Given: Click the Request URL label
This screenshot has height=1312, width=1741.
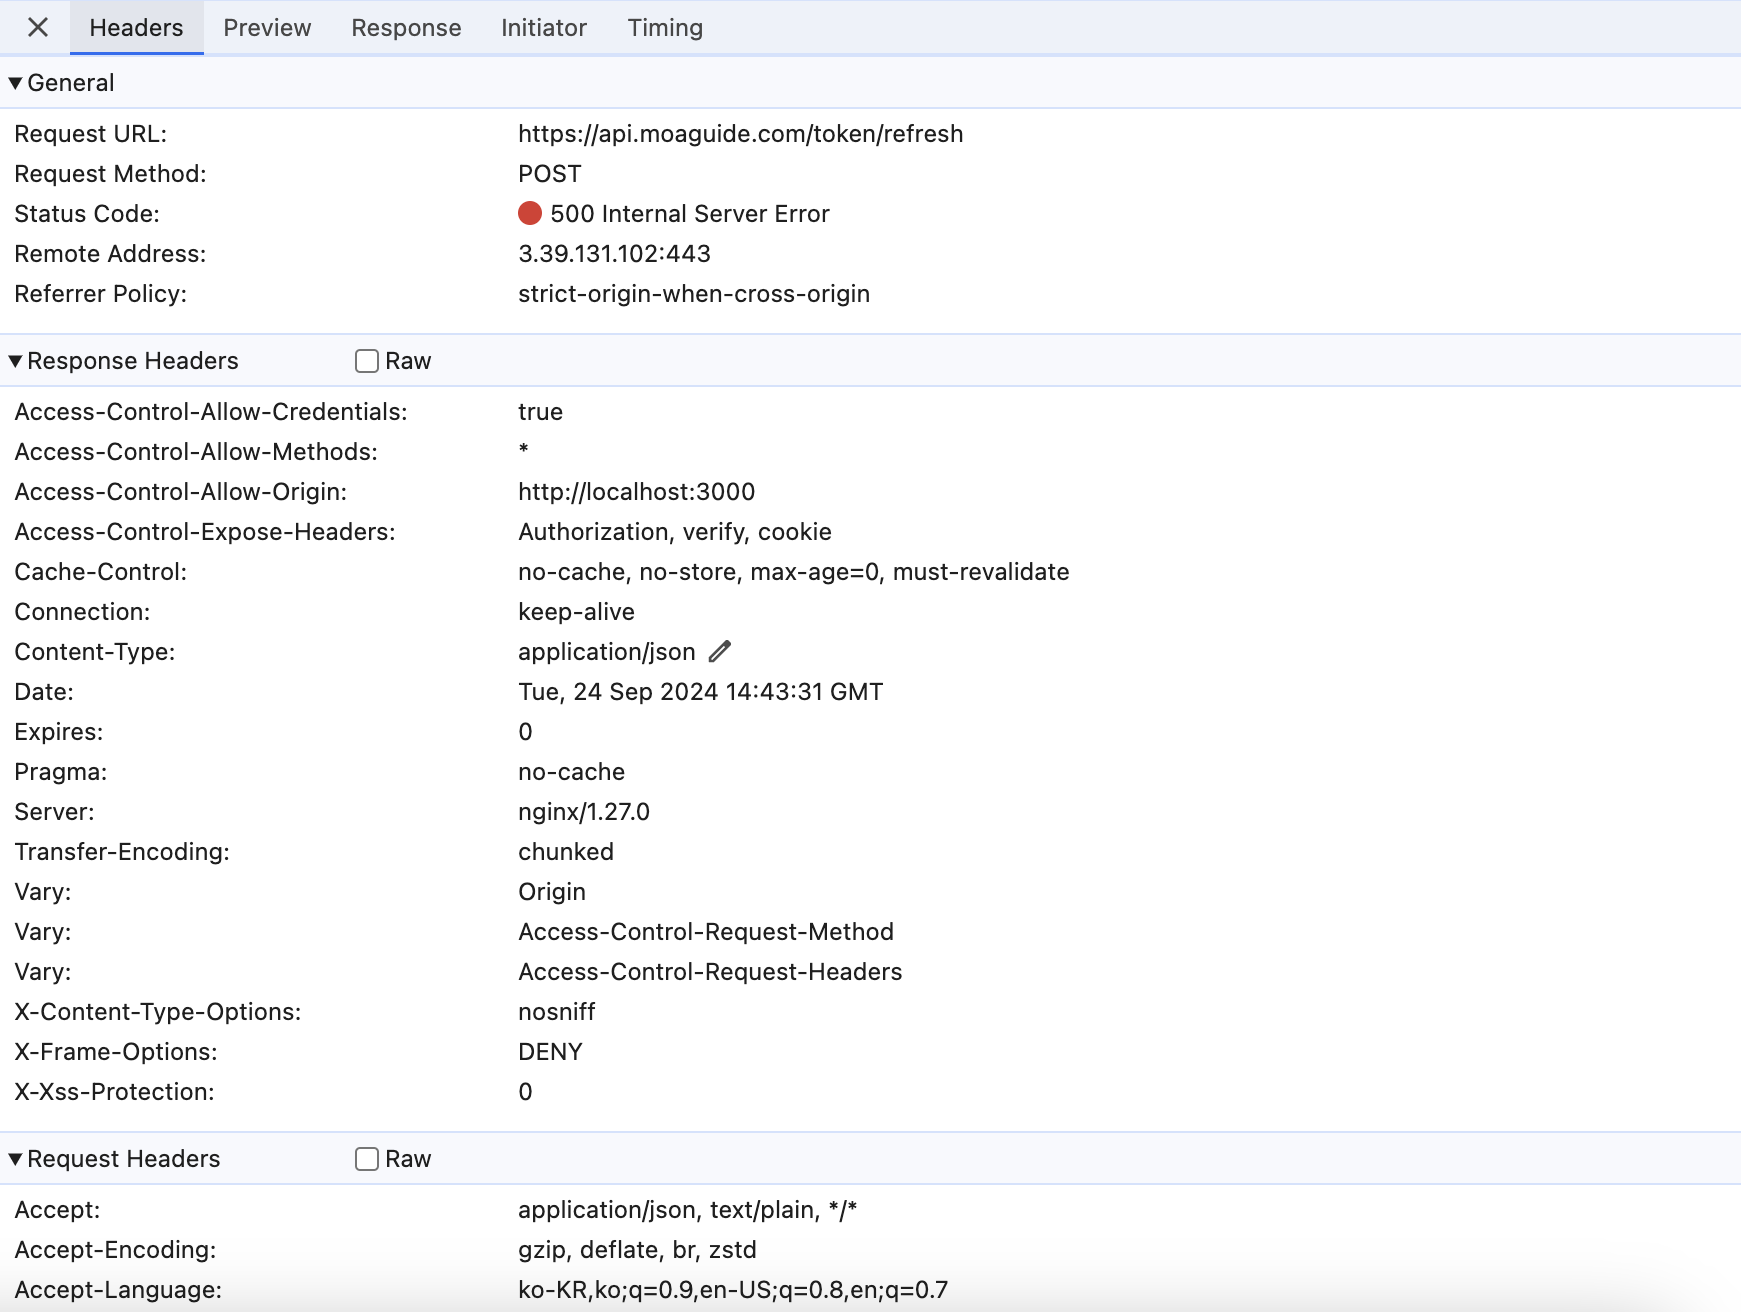Looking at the screenshot, I should coord(91,134).
